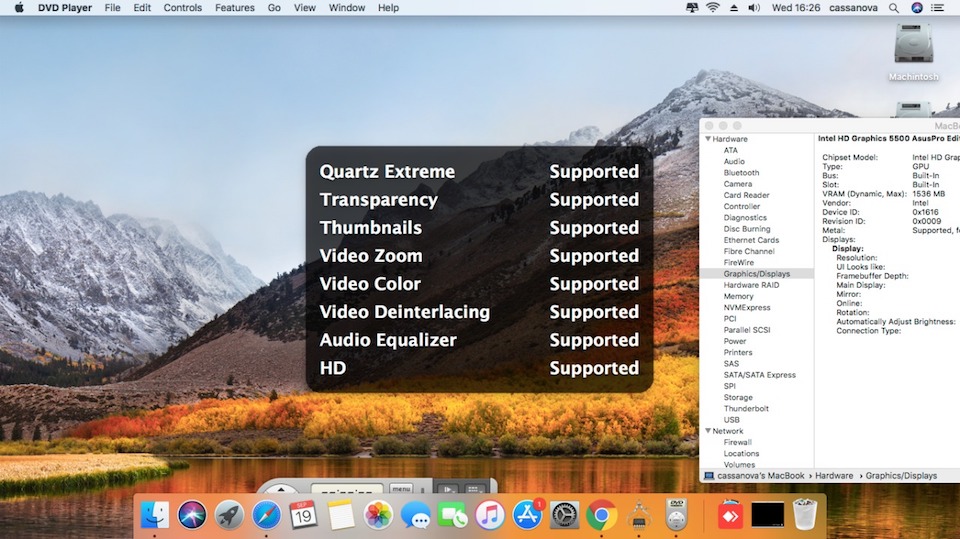Select Camera in the Hardware list
960x539 pixels.
(737, 184)
